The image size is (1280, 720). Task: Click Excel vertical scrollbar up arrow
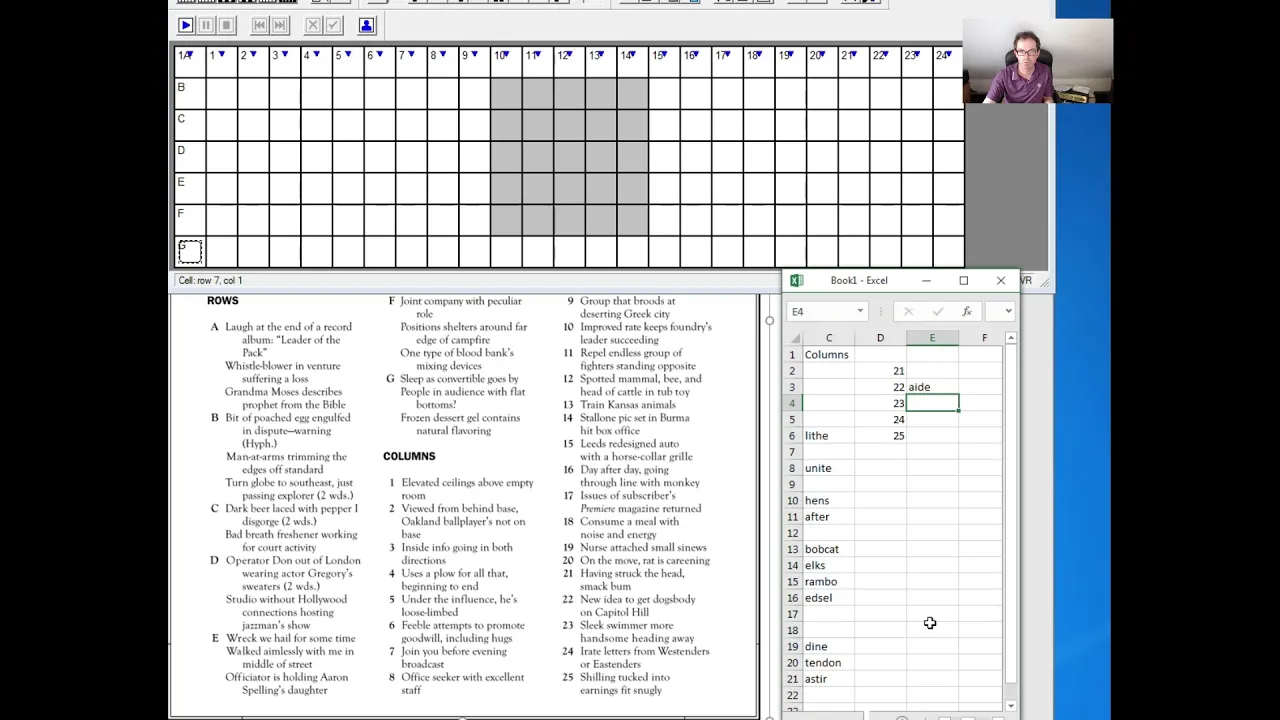point(1011,339)
